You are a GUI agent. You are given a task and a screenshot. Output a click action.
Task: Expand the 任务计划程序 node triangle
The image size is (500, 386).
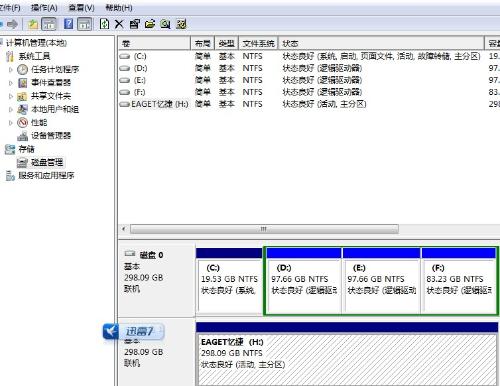coord(11,70)
